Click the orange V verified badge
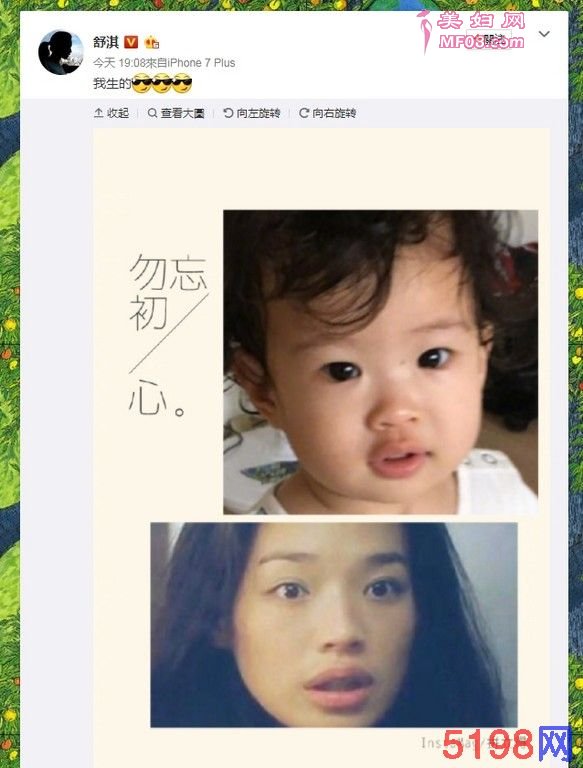This screenshot has width=583, height=768. pyautogui.click(x=131, y=42)
